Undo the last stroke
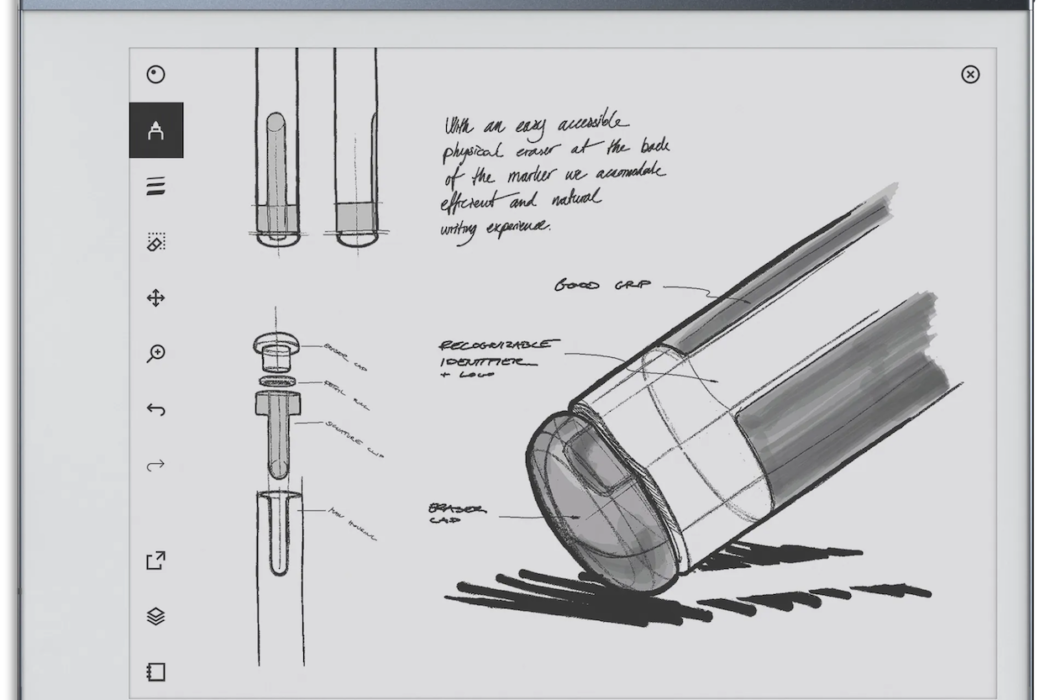Image resolution: width=1050 pixels, height=700 pixels. 155,409
